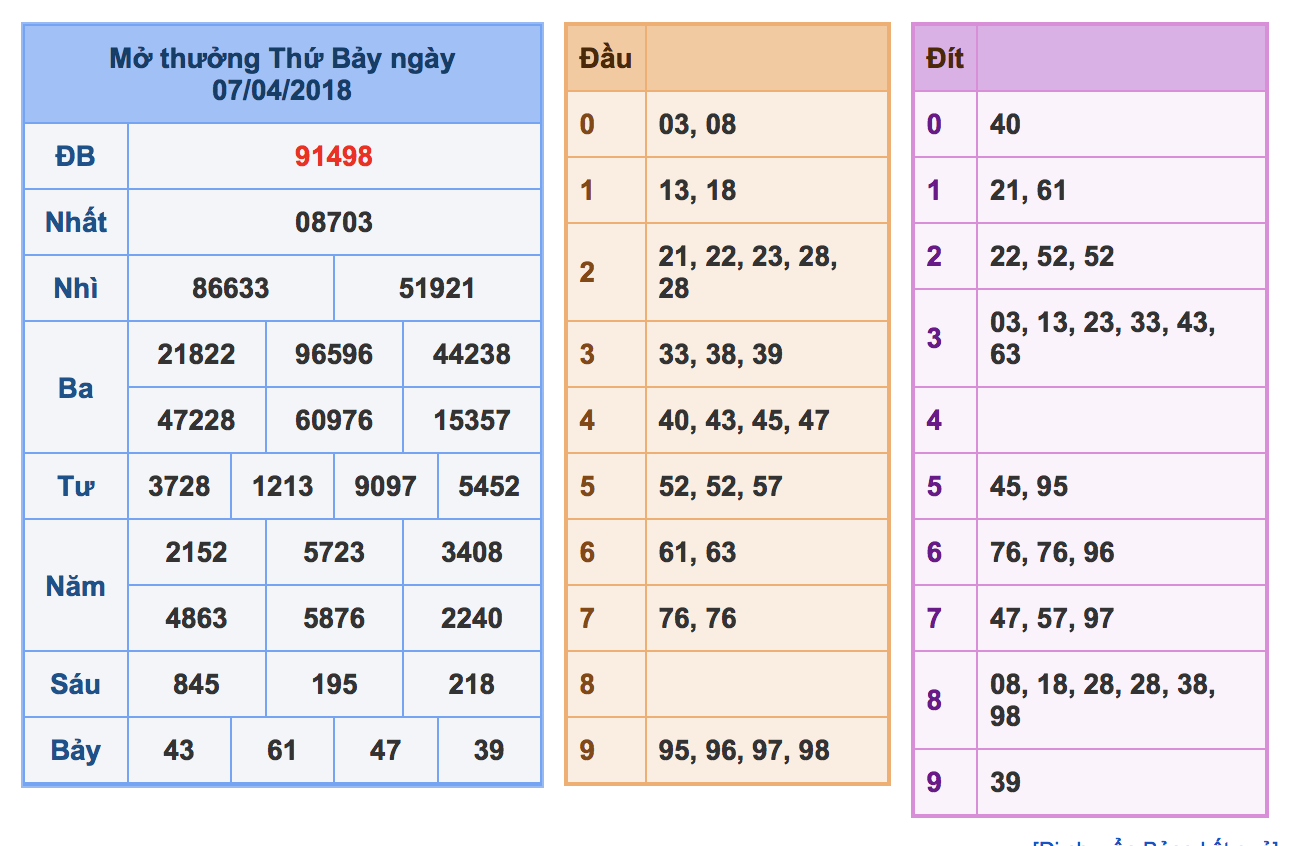Open the partially visible link at bottom right

(1156, 842)
